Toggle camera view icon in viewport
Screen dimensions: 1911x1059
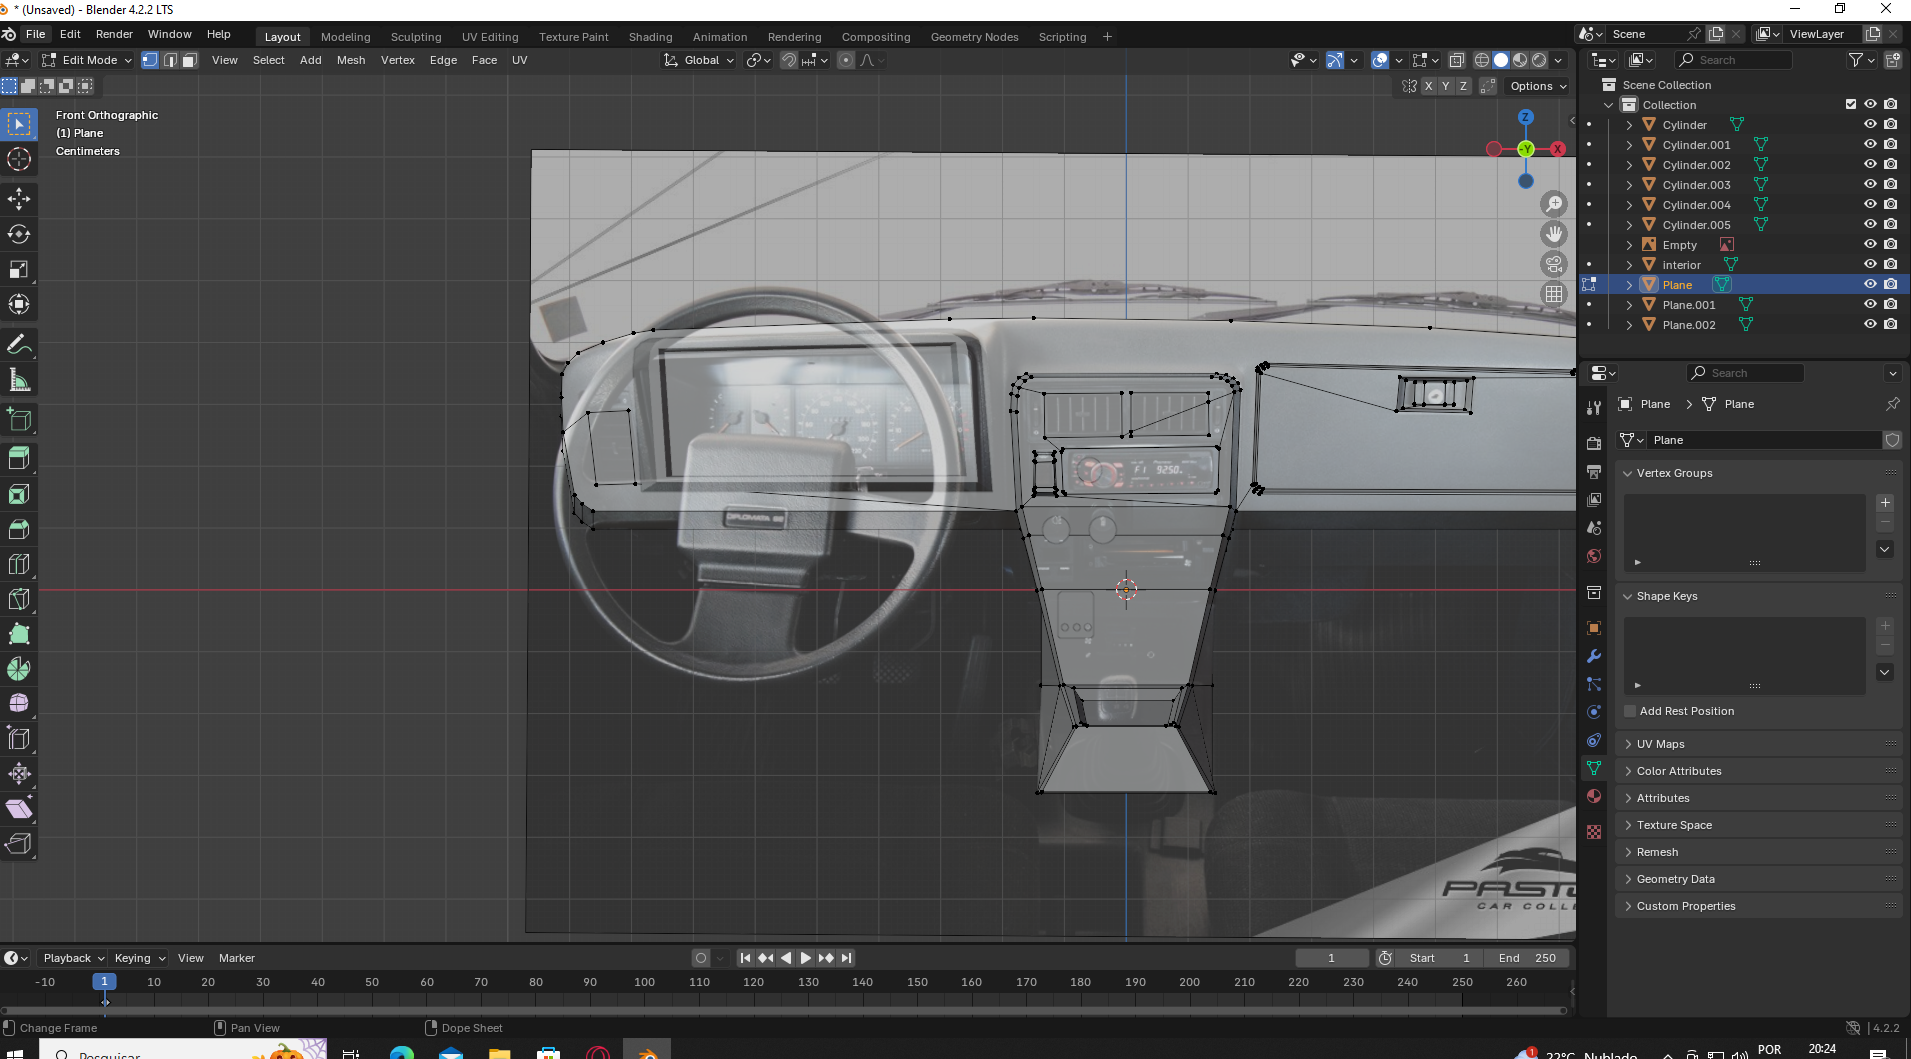(x=1553, y=264)
